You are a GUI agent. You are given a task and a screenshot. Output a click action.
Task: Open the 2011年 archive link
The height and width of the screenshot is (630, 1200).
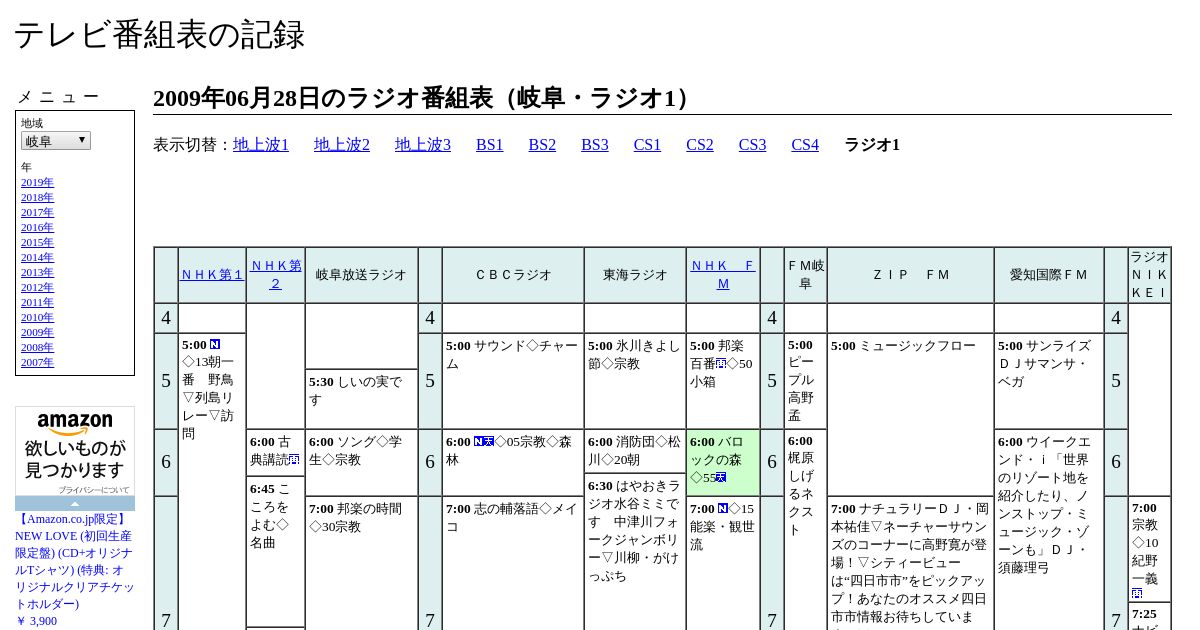tap(37, 302)
